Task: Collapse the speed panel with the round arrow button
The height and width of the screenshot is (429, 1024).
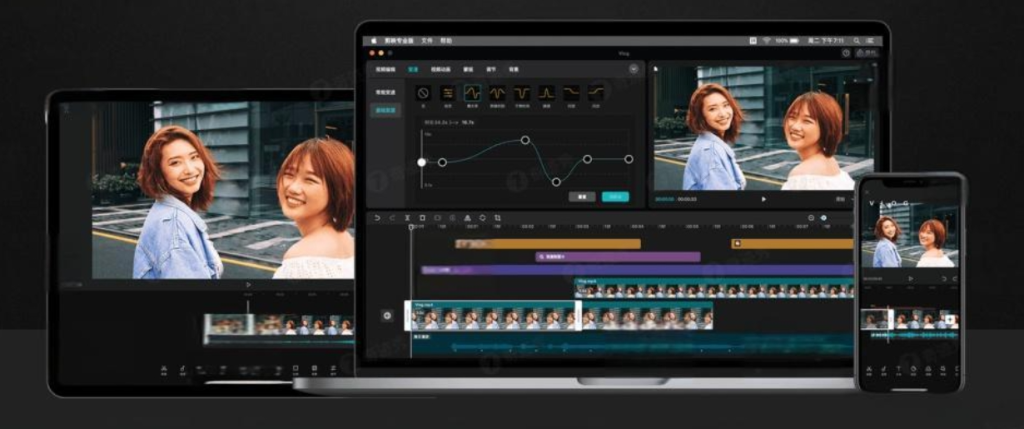Action: [x=633, y=69]
